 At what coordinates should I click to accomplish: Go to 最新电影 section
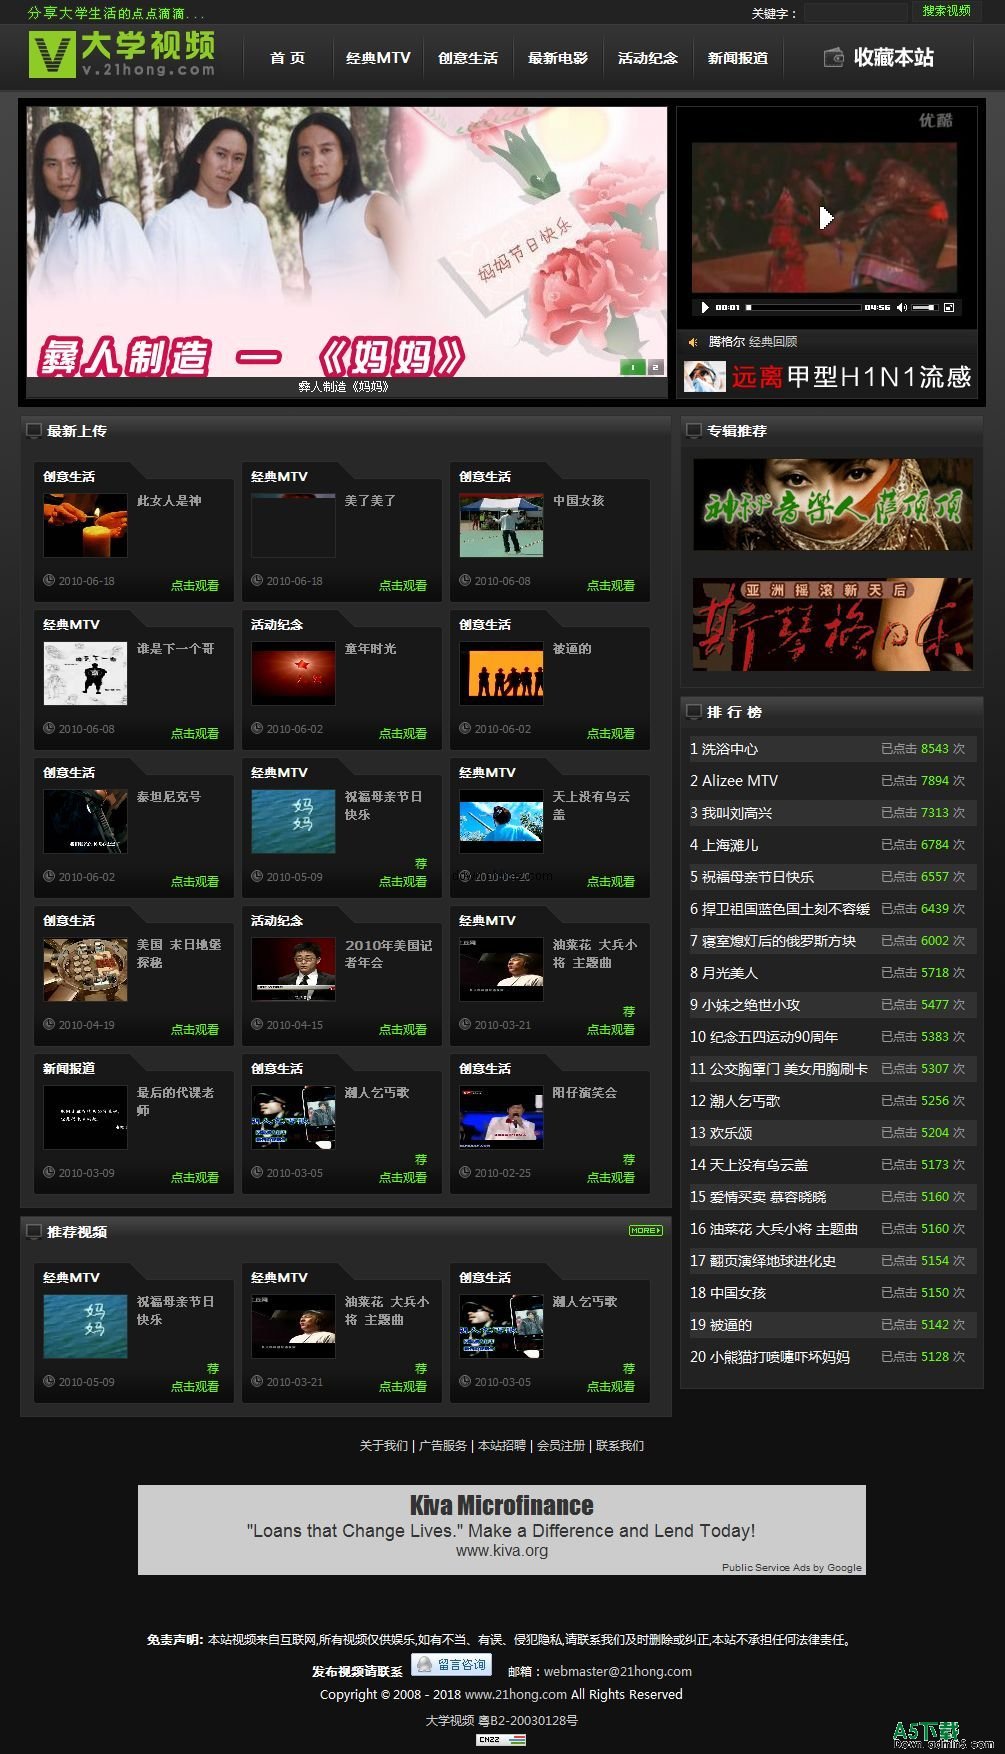558,58
